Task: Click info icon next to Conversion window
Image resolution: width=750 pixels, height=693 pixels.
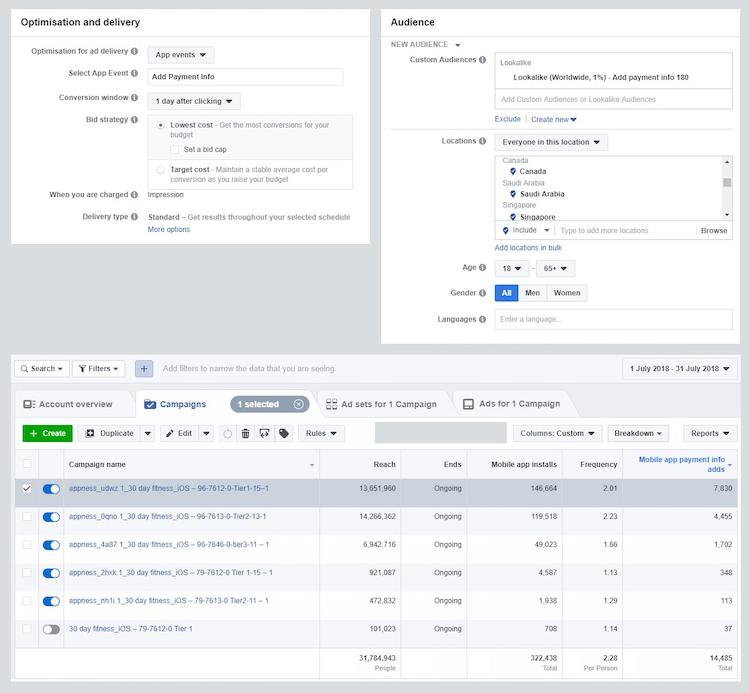Action: pyautogui.click(x=134, y=98)
